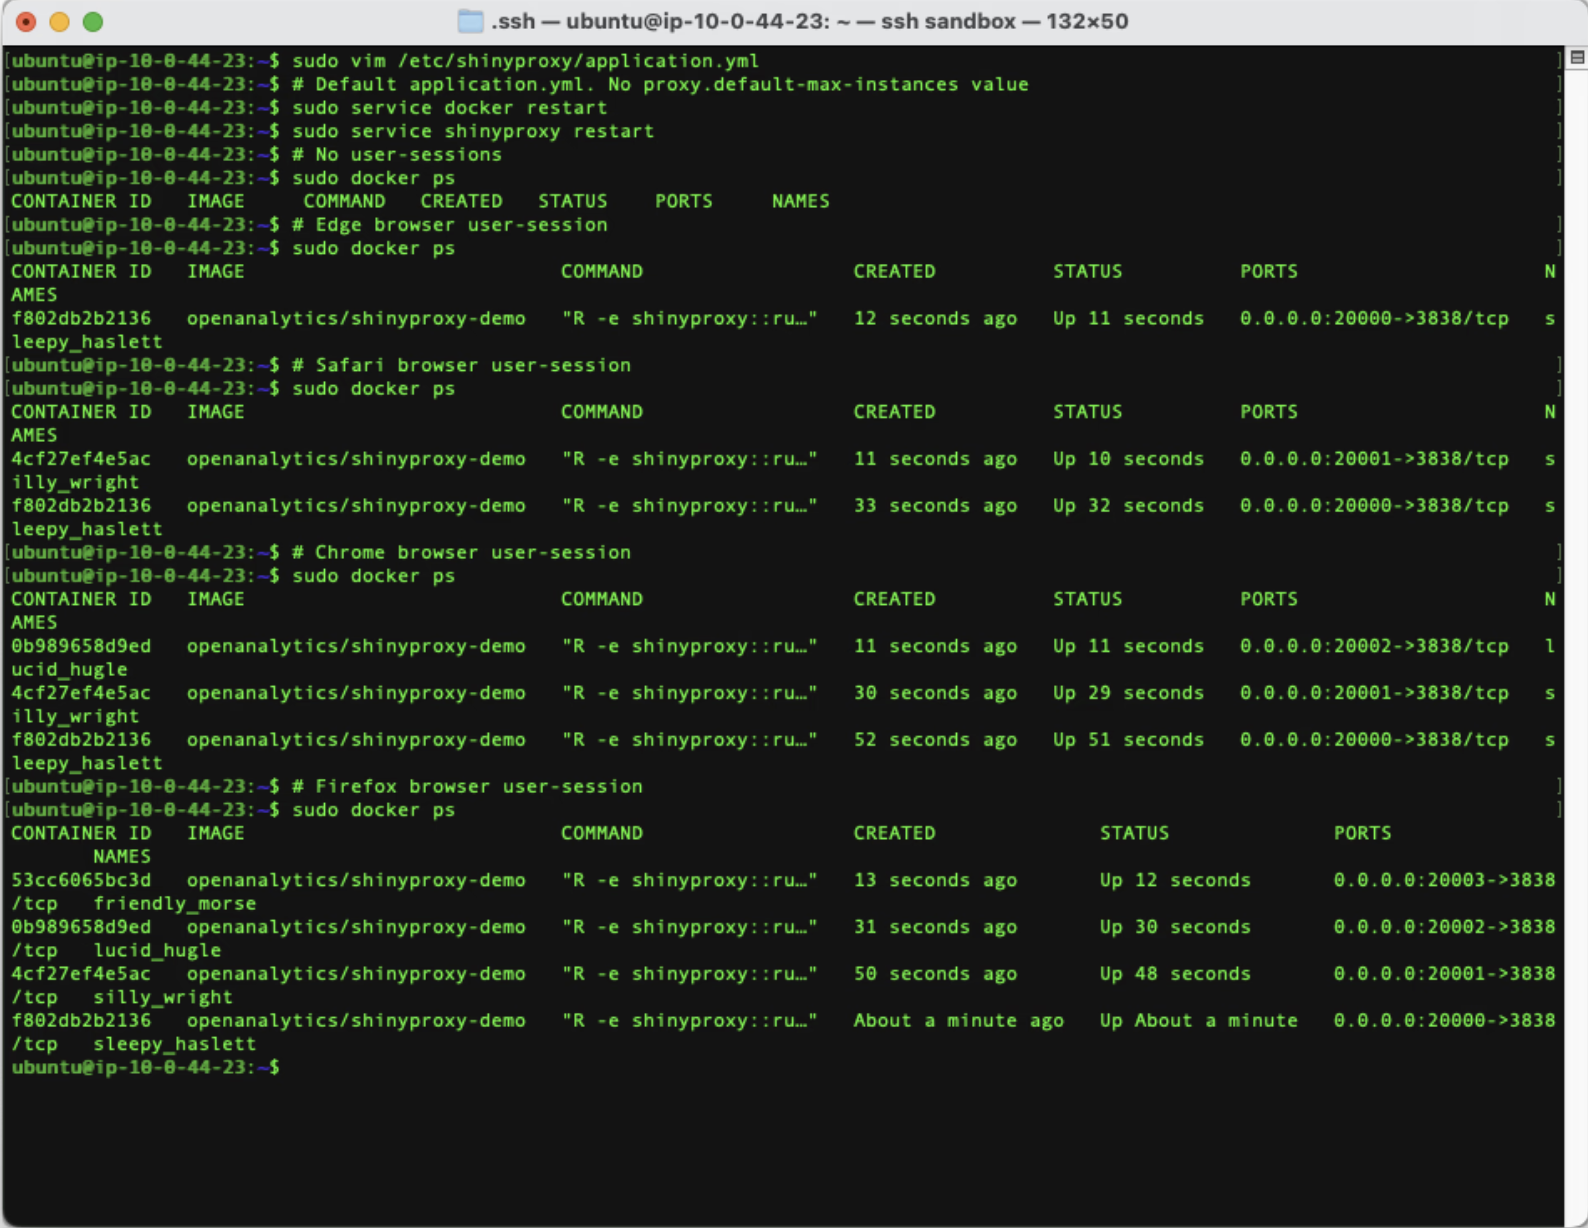The height and width of the screenshot is (1228, 1588).
Task: Click the 'sudo vim /etc/shinyproxy/application.yml' command
Action: click(x=525, y=61)
